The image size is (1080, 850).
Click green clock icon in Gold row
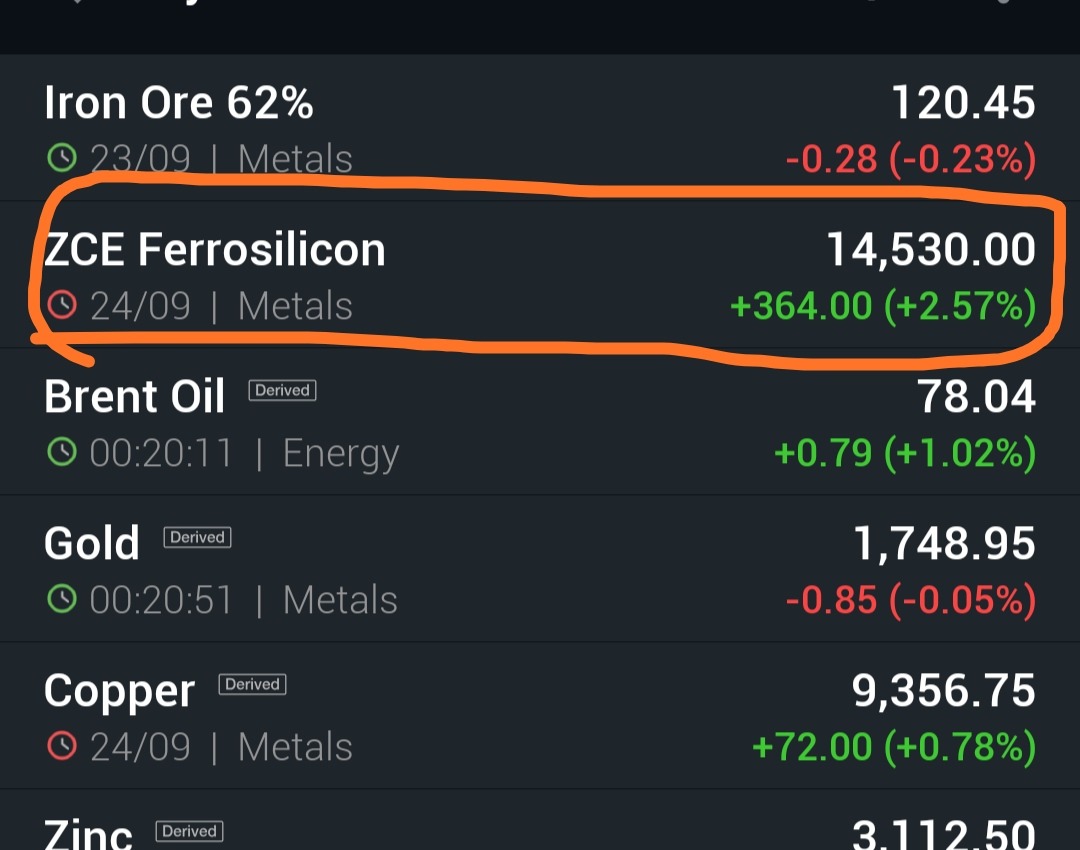(62, 599)
